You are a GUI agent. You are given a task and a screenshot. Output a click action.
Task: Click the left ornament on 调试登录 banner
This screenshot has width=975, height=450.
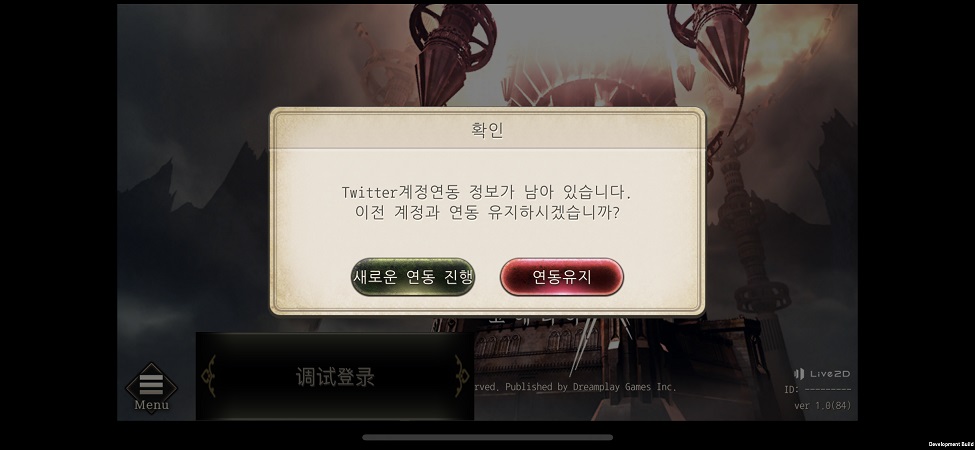(210, 376)
